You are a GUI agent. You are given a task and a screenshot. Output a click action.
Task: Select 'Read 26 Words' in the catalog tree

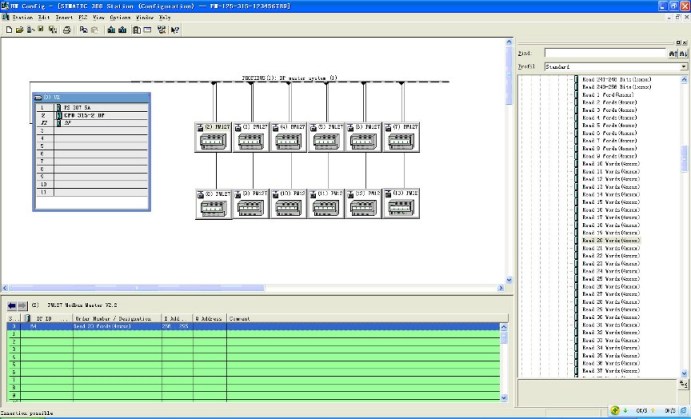click(x=610, y=241)
